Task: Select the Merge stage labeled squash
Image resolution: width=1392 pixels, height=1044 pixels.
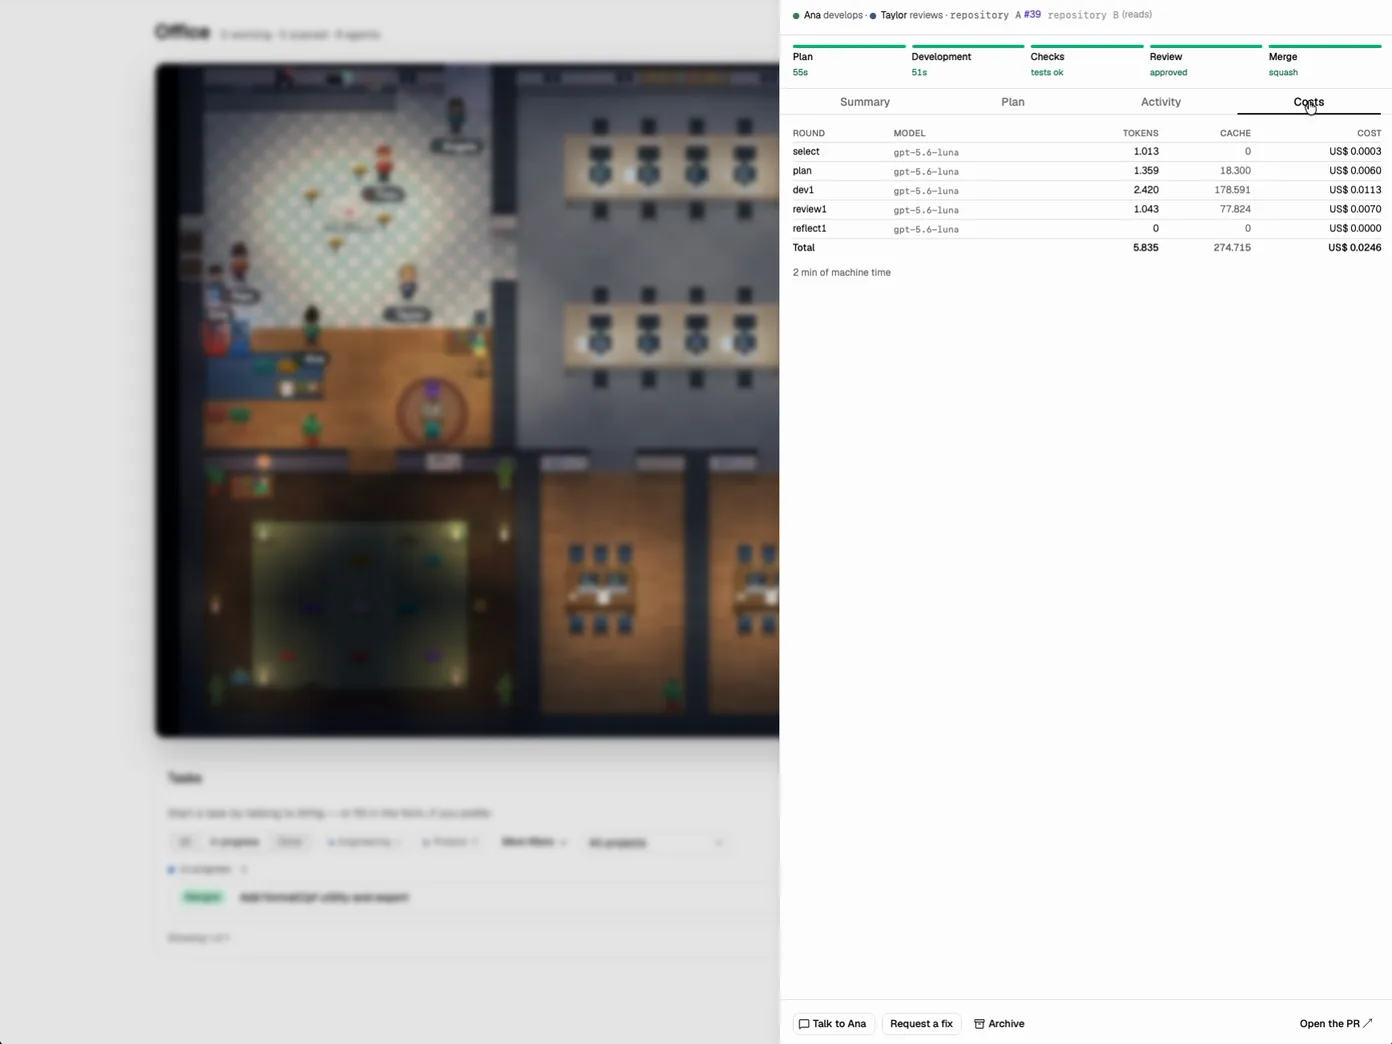Action: pos(1325,61)
